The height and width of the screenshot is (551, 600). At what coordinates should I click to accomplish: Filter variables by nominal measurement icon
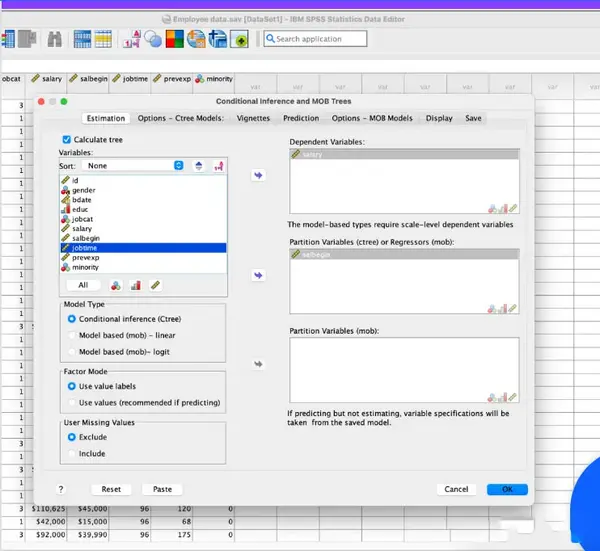(116, 285)
